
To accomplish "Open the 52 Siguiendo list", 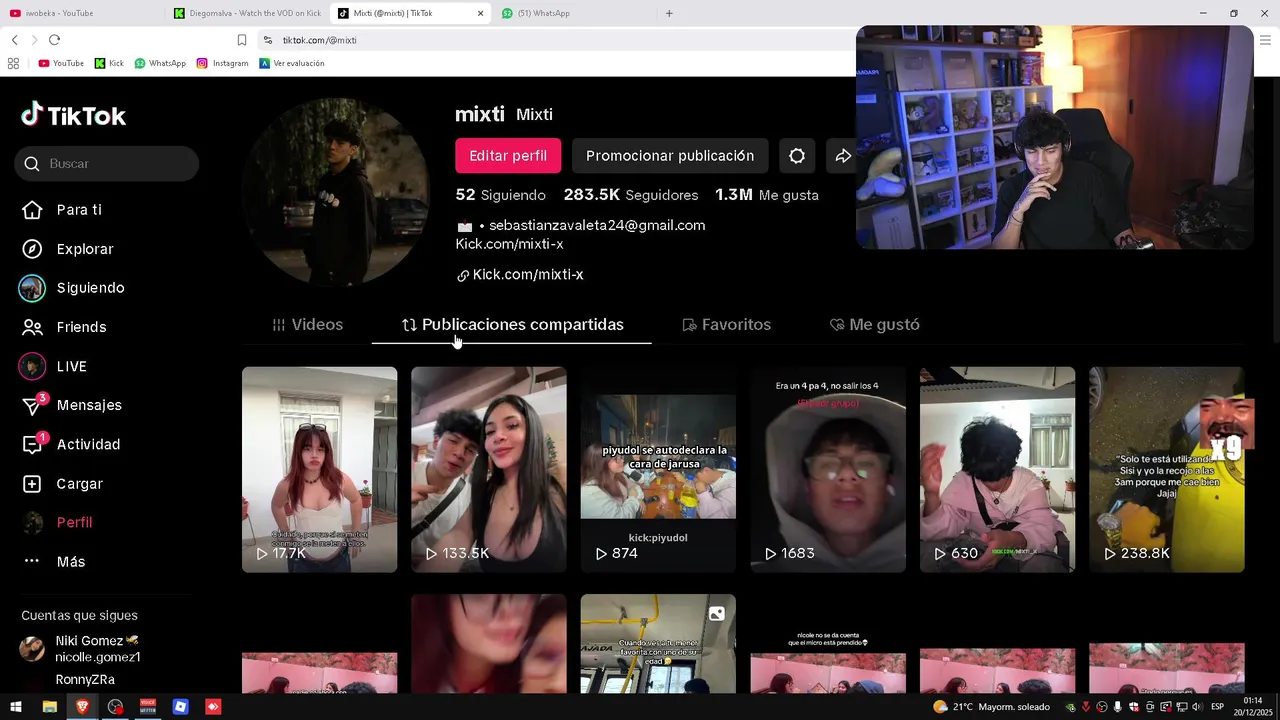I will coord(501,195).
